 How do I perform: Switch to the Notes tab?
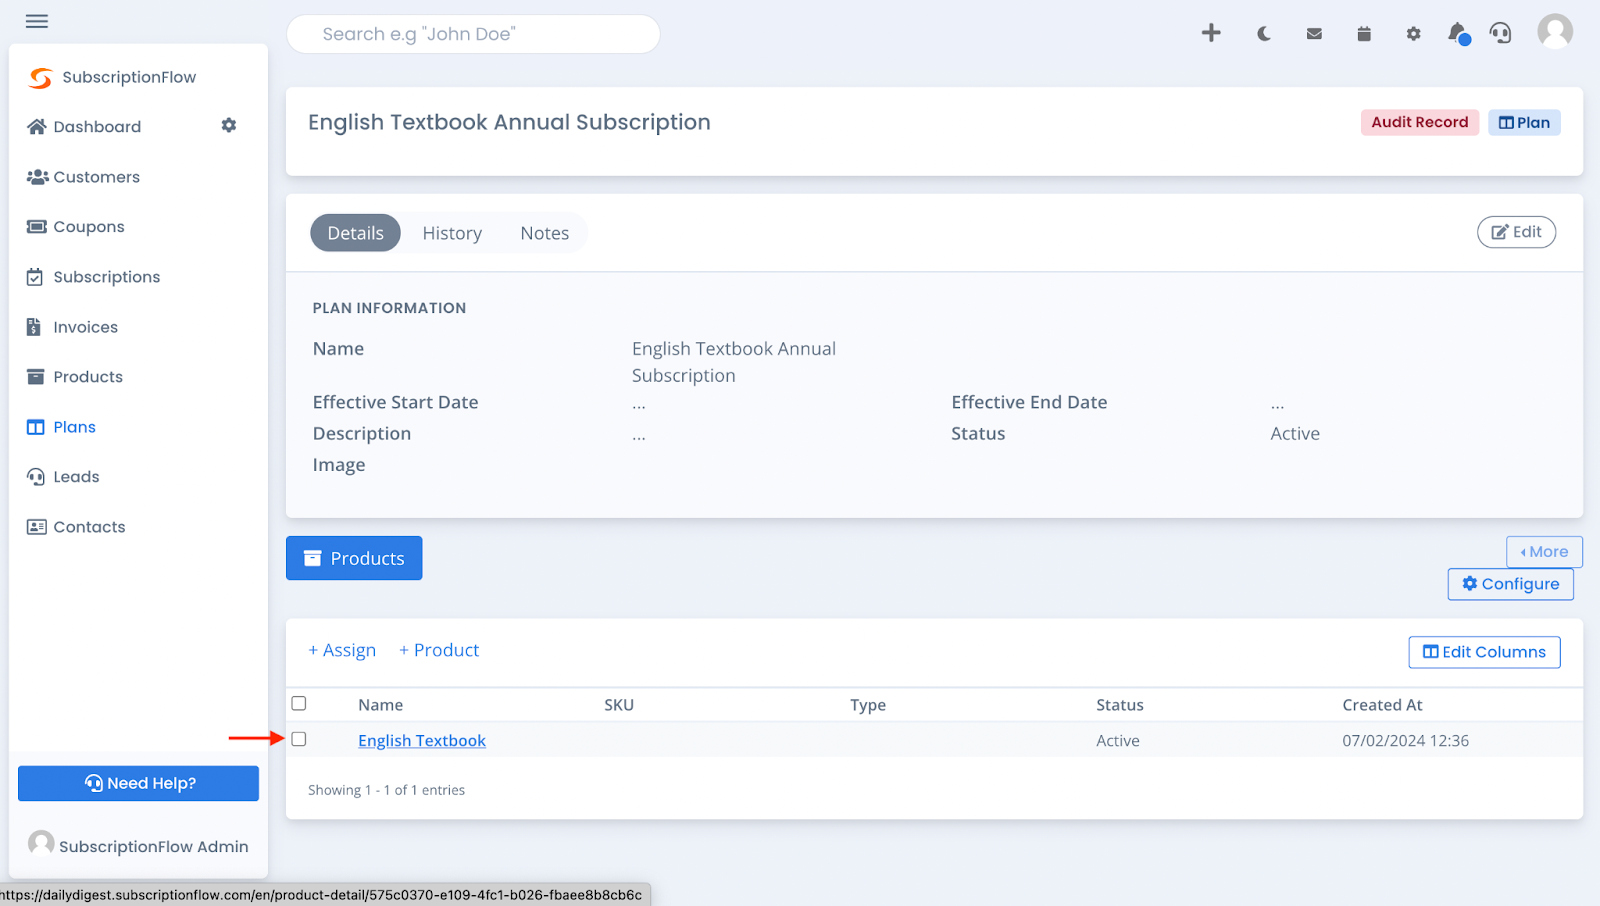coord(544,233)
